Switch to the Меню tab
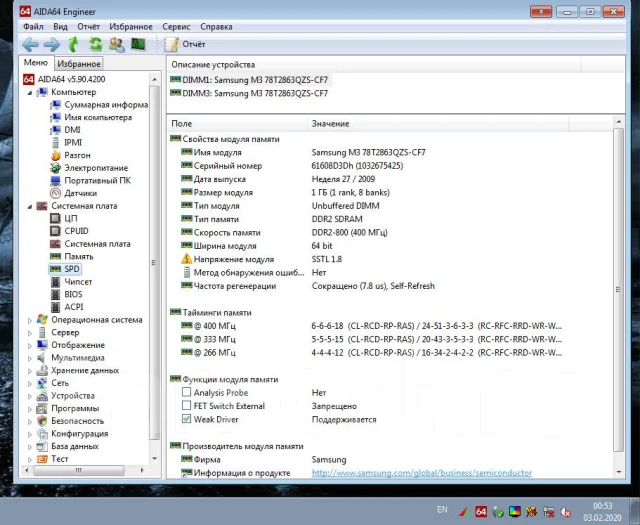This screenshot has height=525, width=640. coord(36,62)
